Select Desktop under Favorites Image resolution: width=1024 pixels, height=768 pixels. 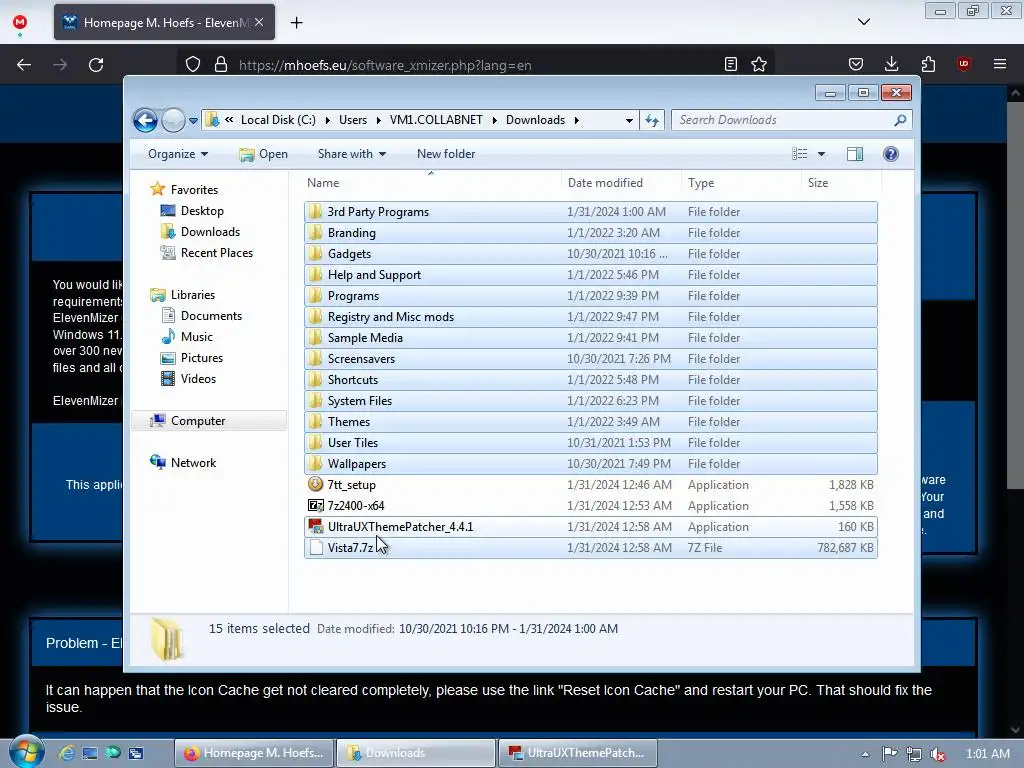pos(202,211)
